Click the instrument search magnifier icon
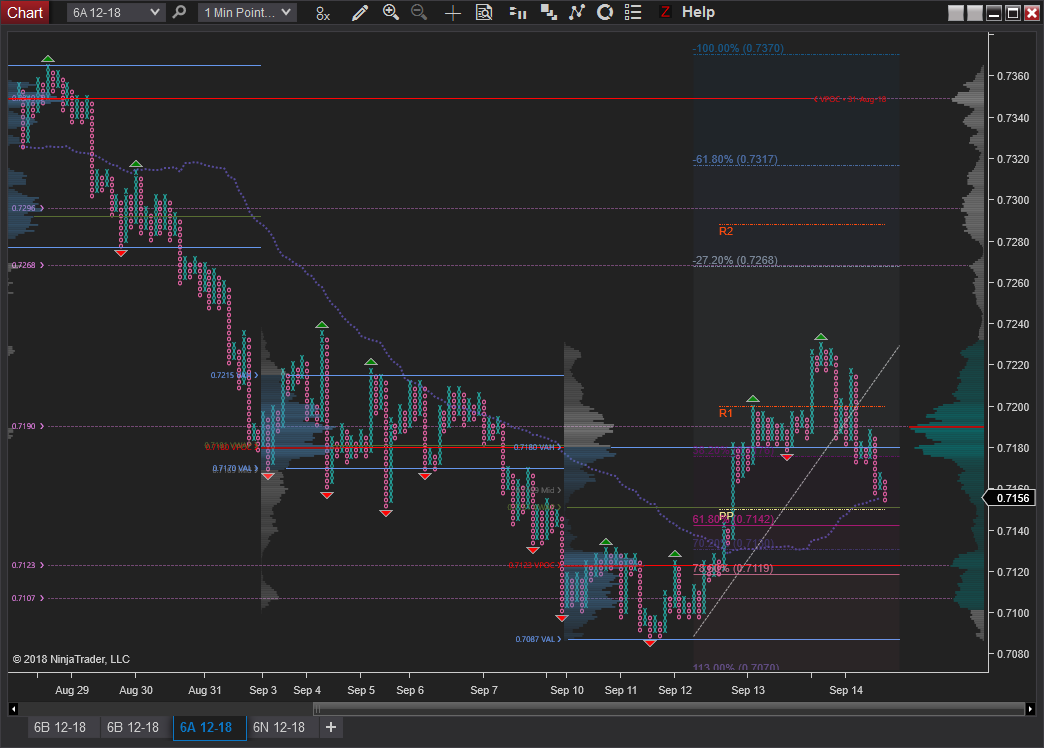Screen dimensions: 1044x748 [179, 12]
